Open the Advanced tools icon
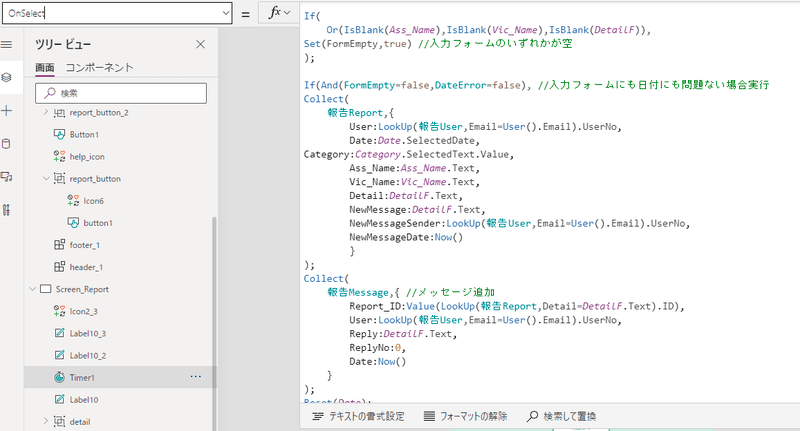 7,210
